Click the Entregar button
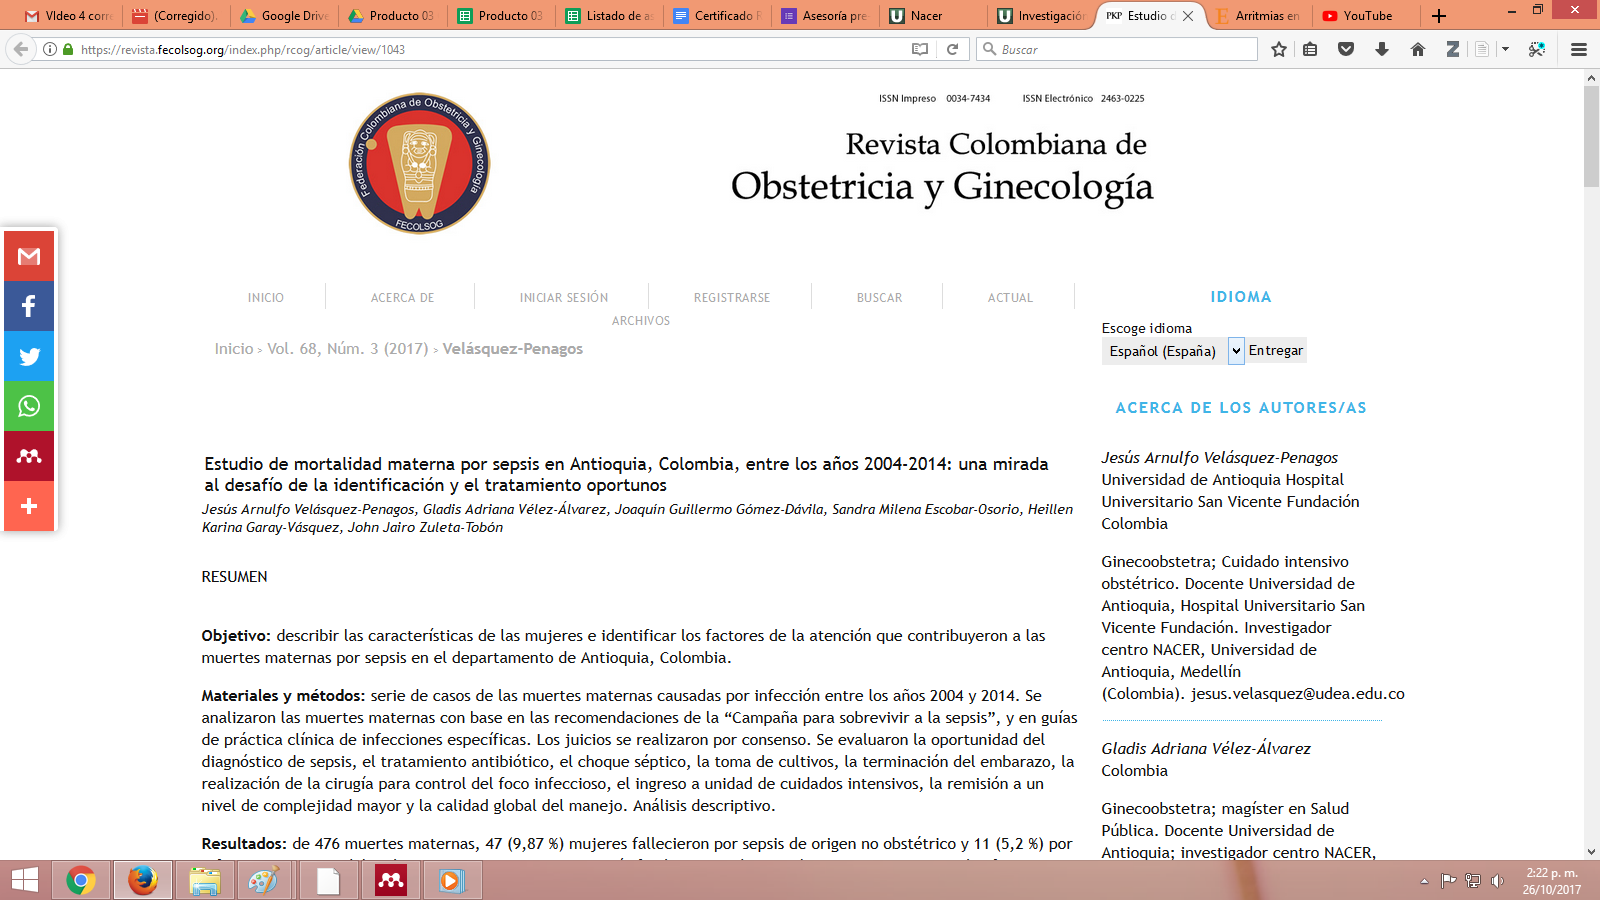1600x900 pixels. point(1276,350)
